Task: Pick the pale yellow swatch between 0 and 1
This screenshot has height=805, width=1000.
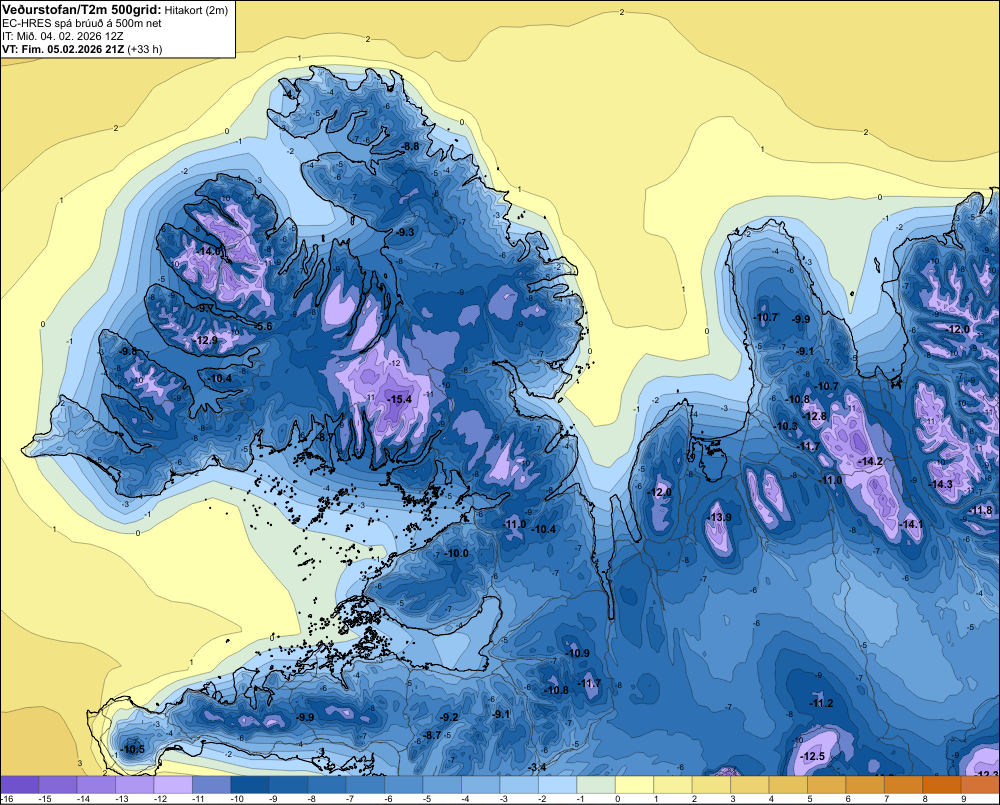Action: click(634, 785)
